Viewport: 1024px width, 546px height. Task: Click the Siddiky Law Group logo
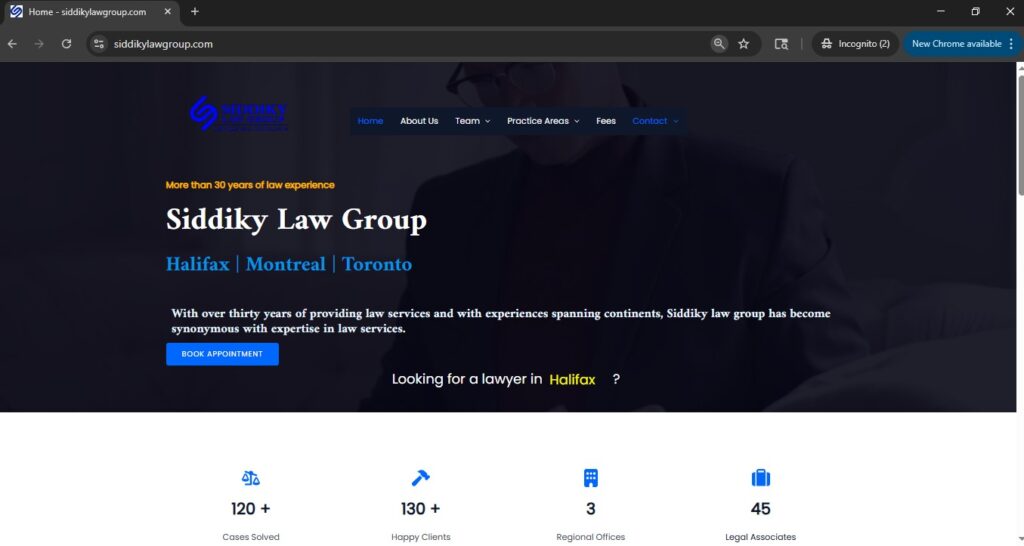tap(238, 114)
